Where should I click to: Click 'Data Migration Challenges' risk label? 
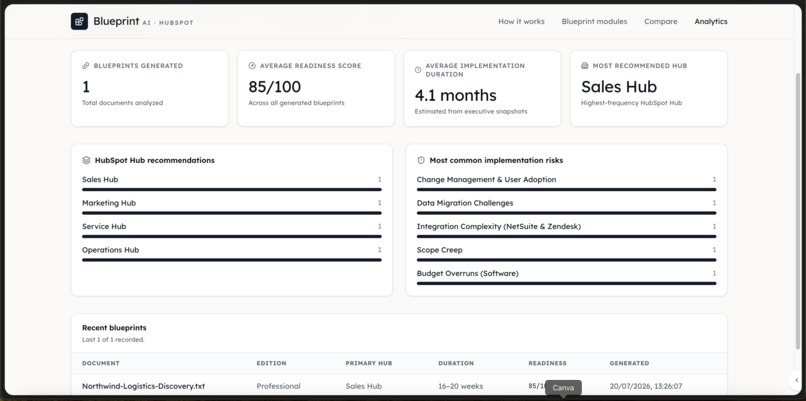pyautogui.click(x=465, y=203)
